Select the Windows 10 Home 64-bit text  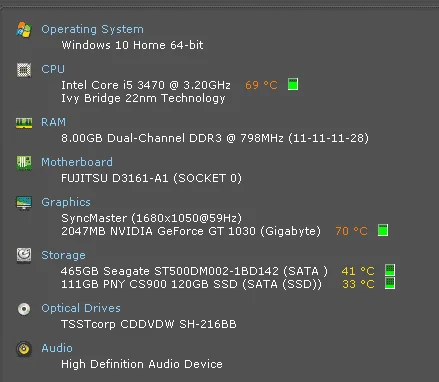(x=132, y=45)
